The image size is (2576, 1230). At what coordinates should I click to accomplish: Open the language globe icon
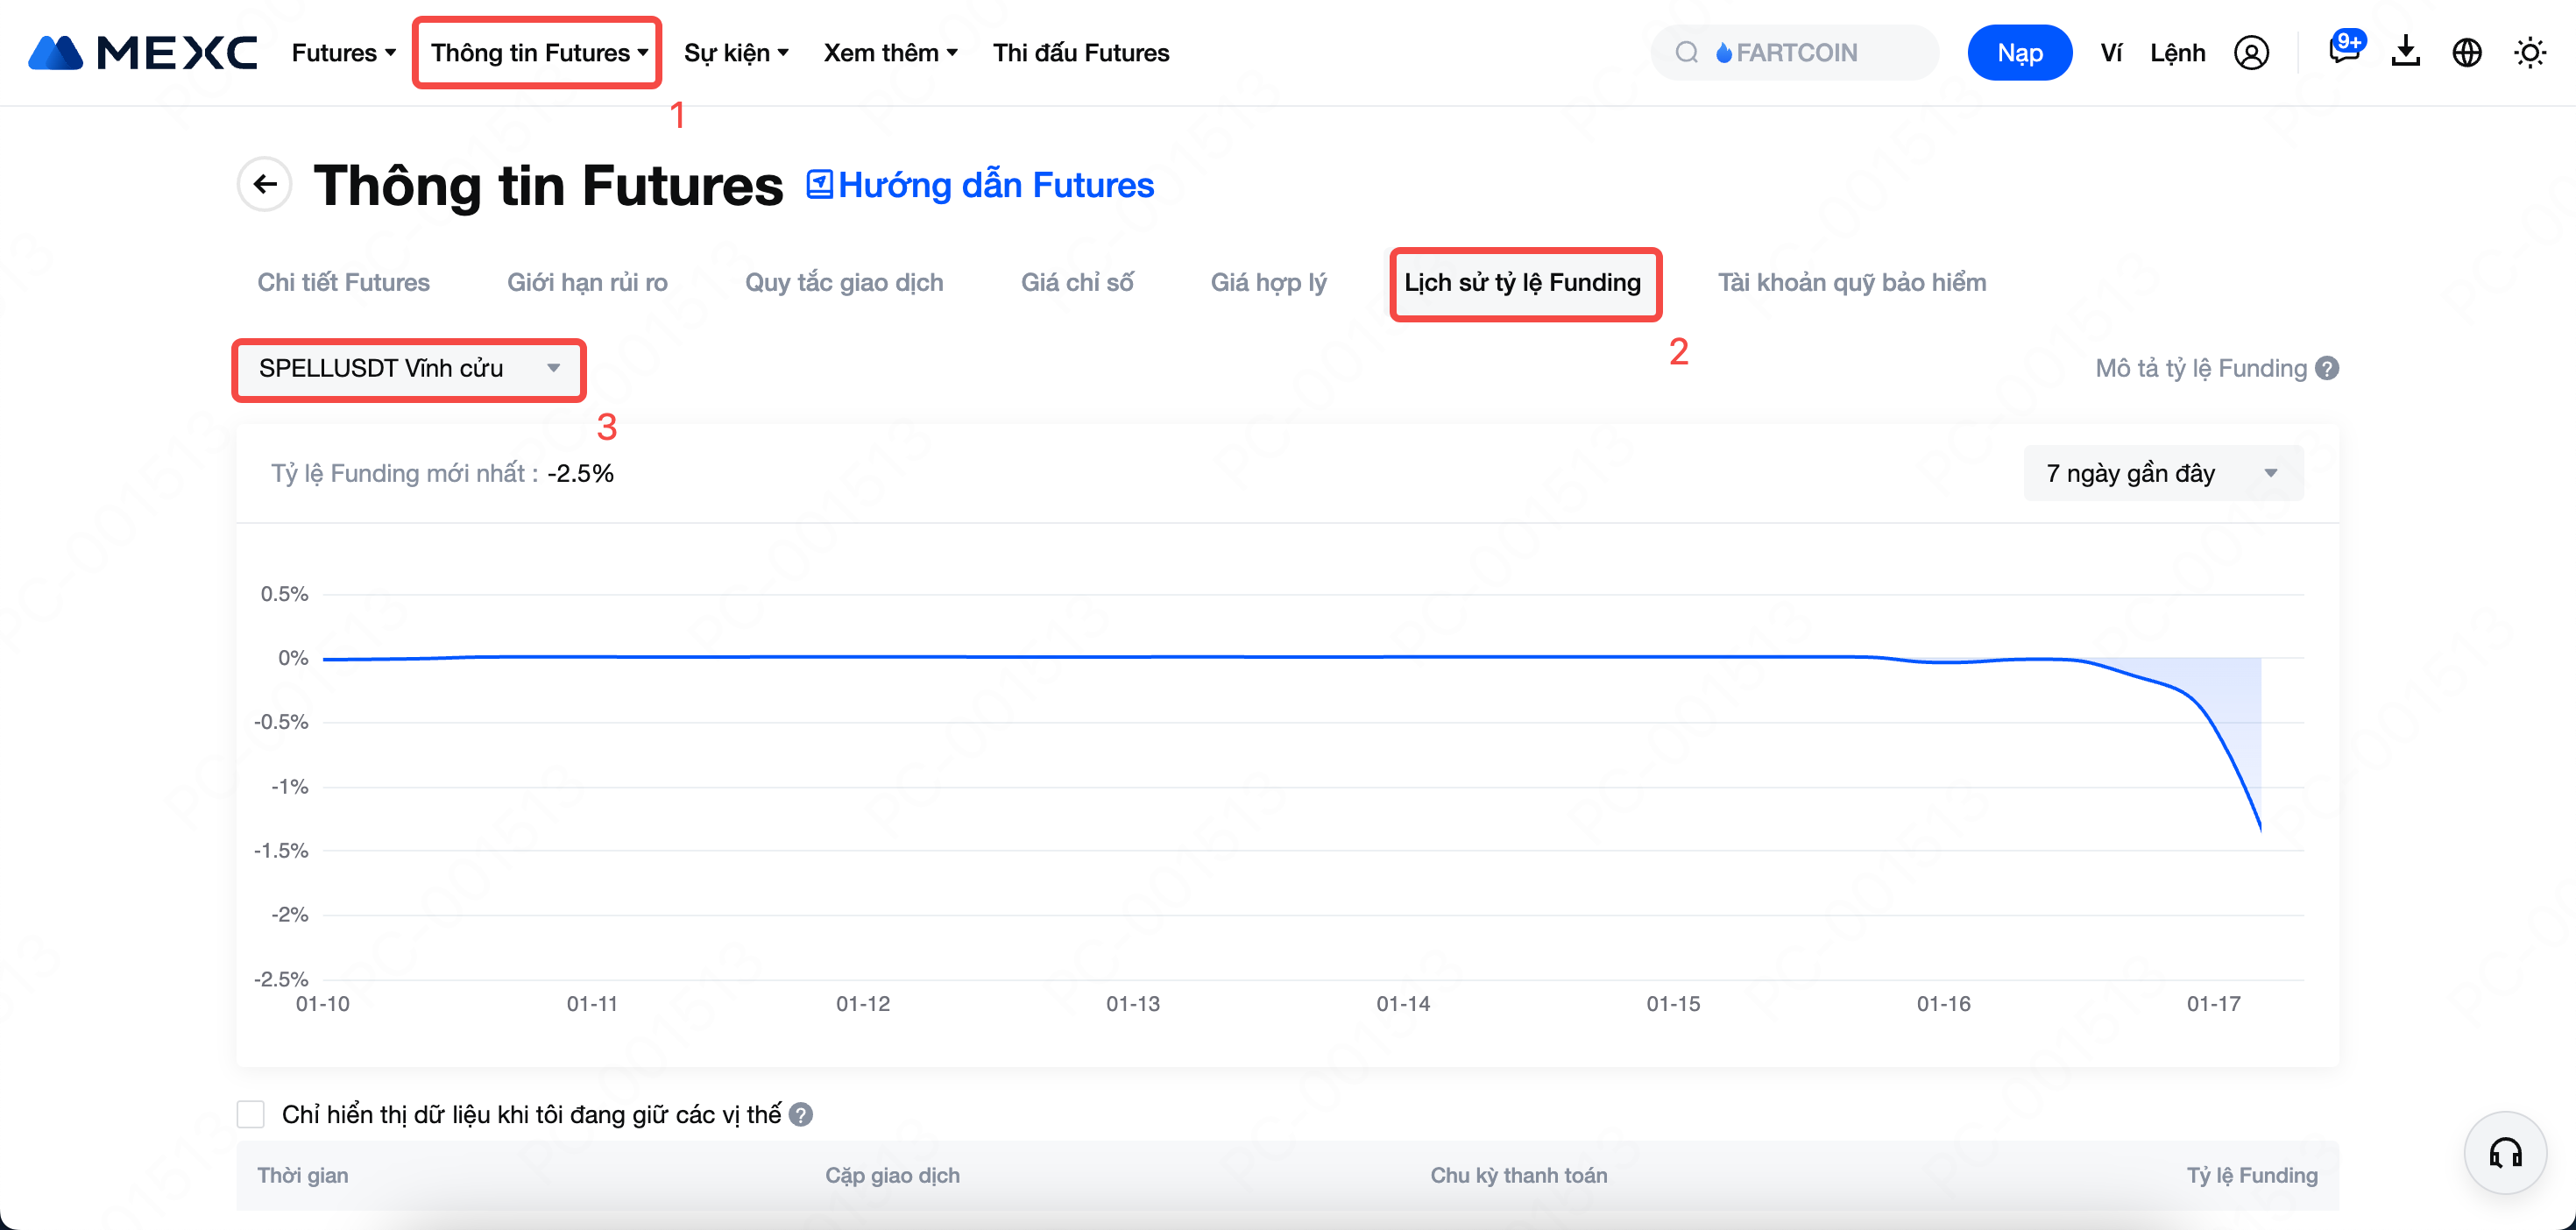click(2466, 53)
